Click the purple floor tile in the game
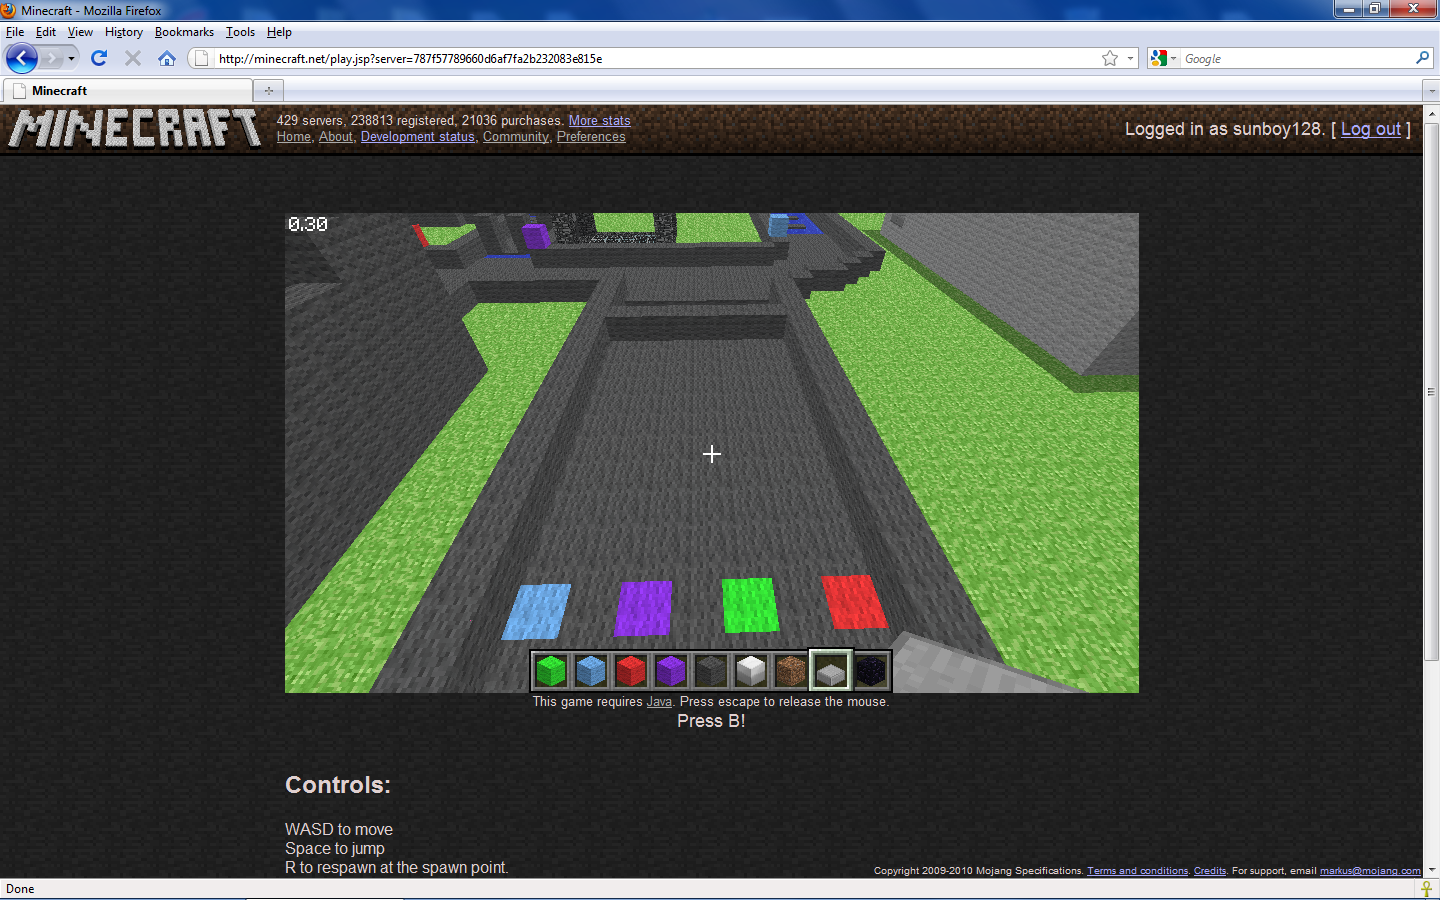This screenshot has width=1440, height=900. (643, 608)
